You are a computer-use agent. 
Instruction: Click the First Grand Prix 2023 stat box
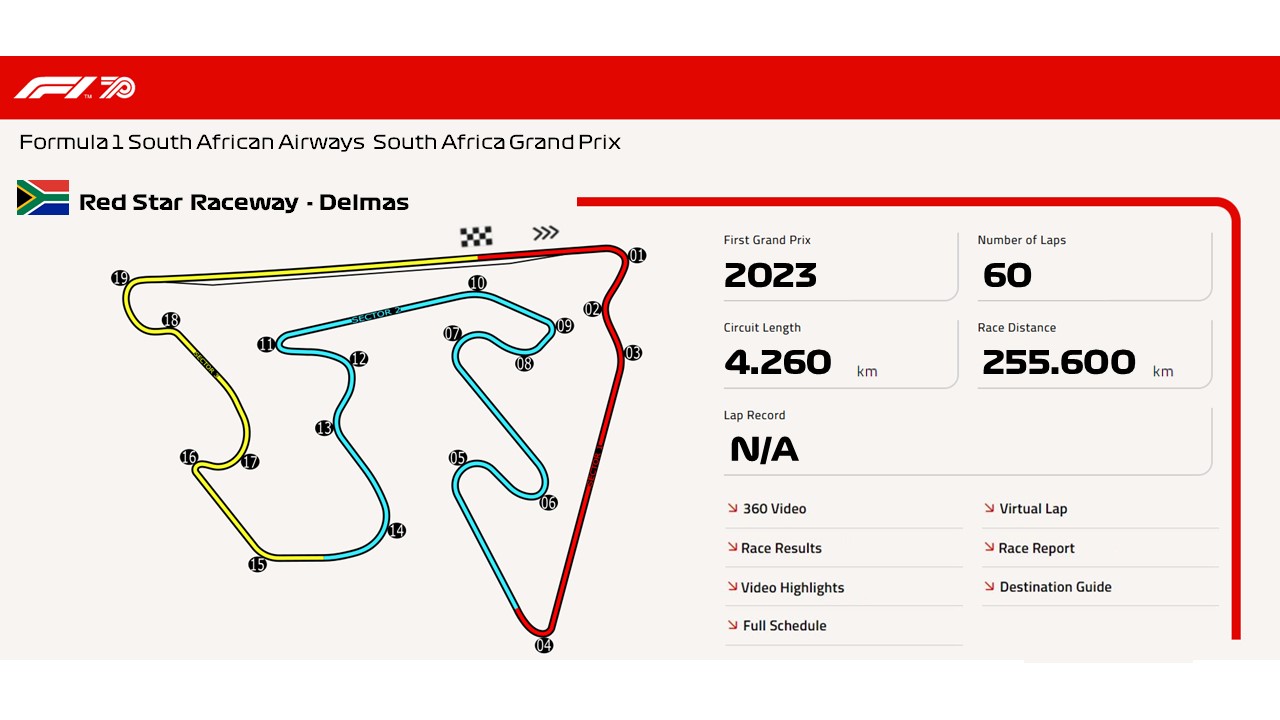840,263
